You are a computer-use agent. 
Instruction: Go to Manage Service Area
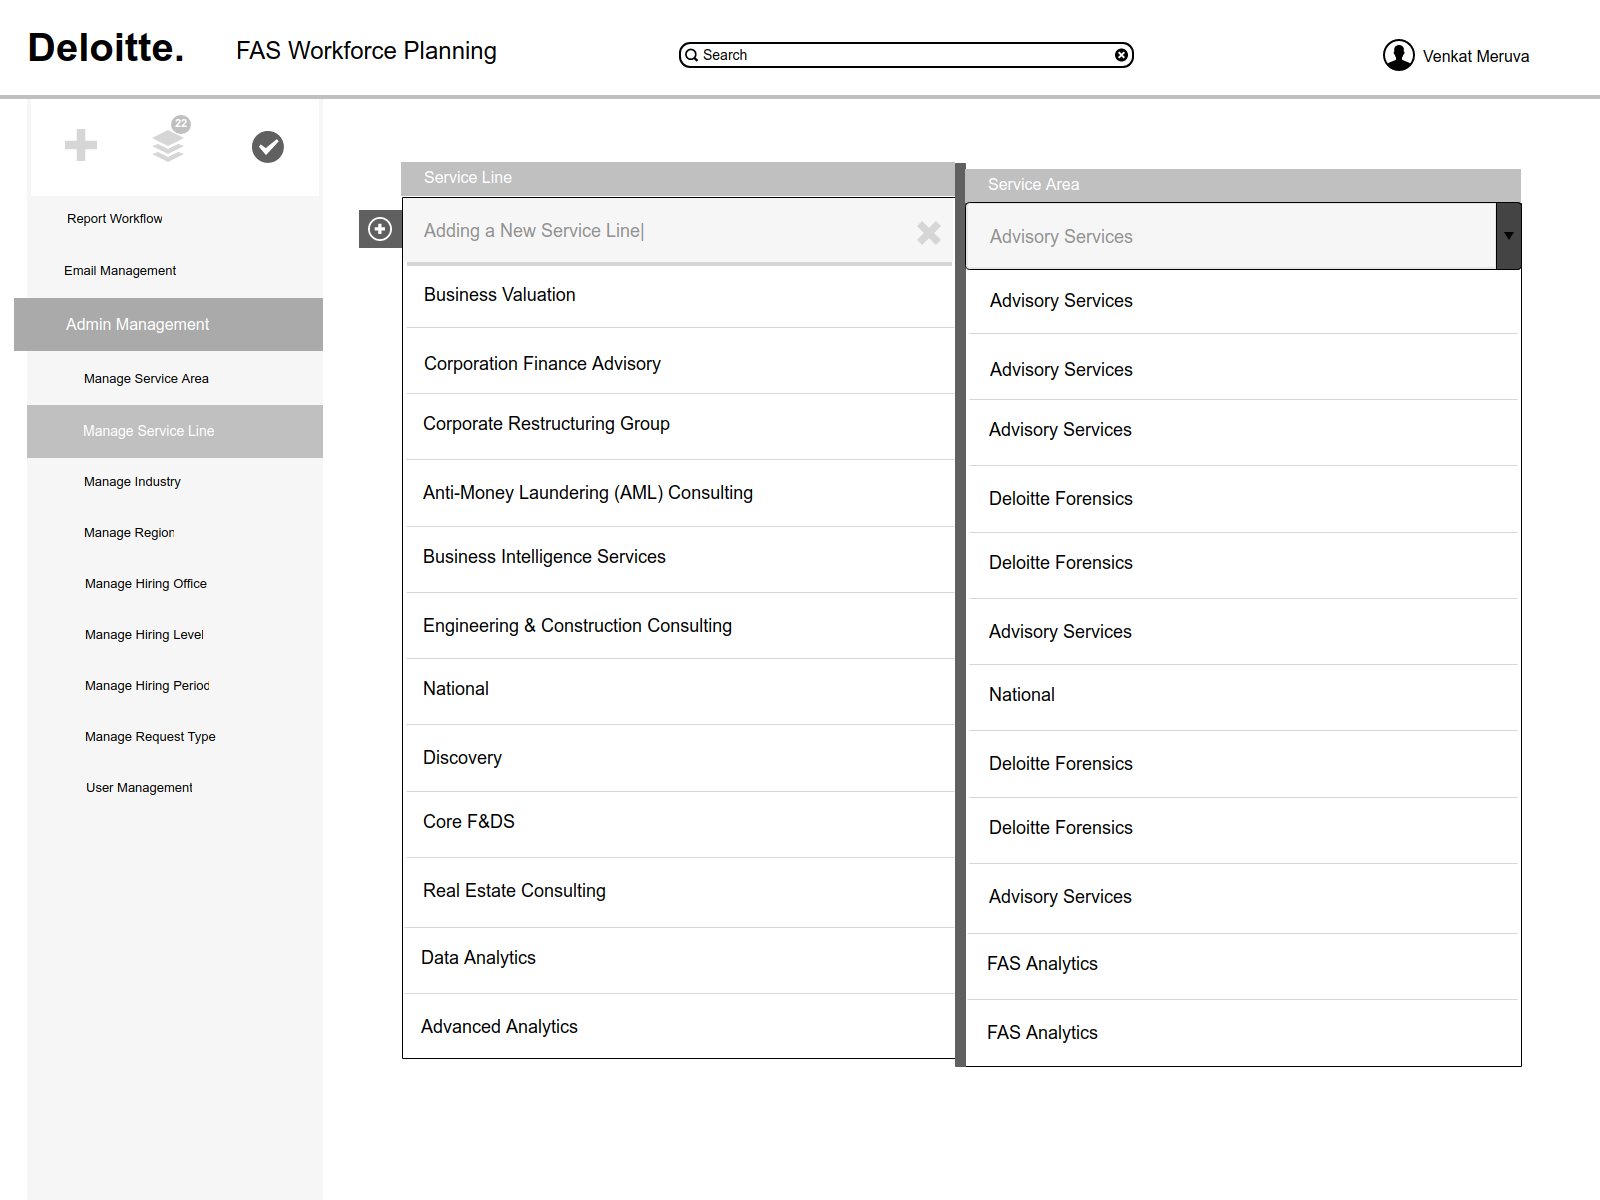(x=146, y=379)
